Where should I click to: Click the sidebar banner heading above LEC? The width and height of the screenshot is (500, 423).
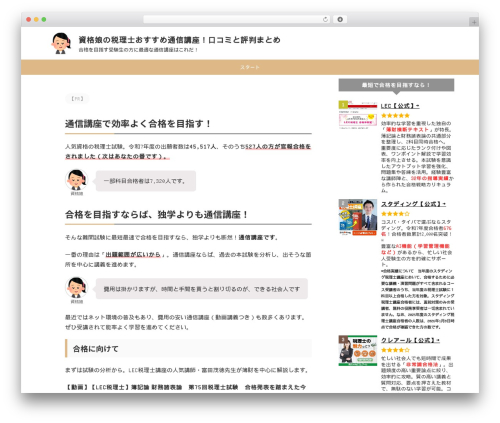(396, 85)
